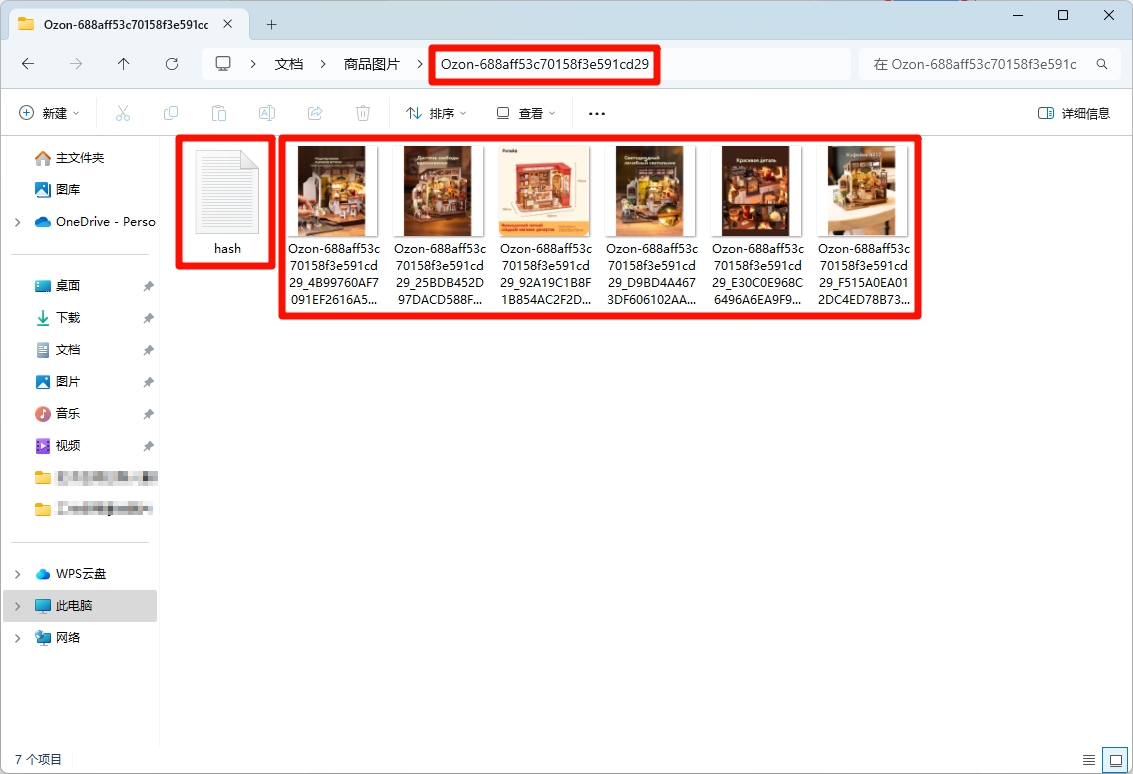Expand the WPS云盘 tree node

click(18, 574)
